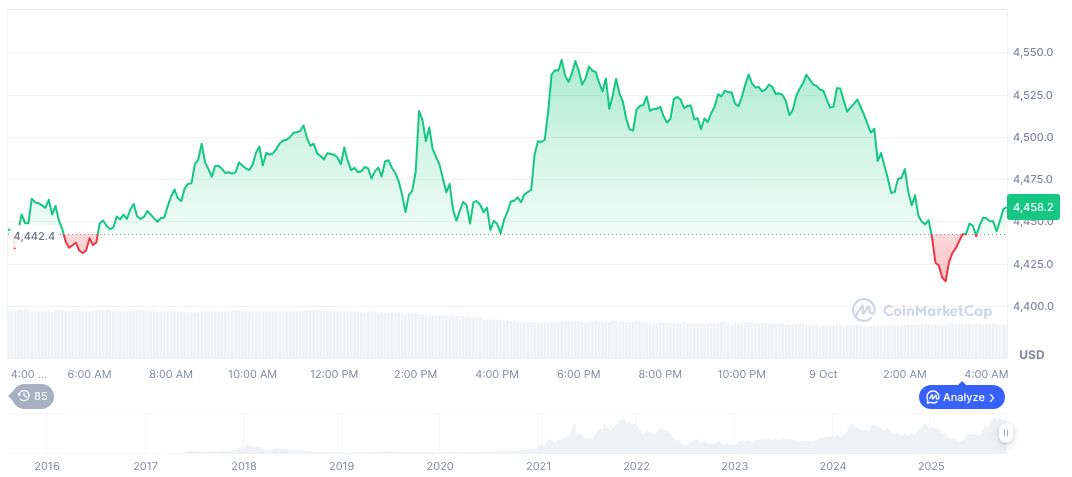Viewport: 1072px width, 477px height.
Task: Click the range slider pause-style handle
Action: pyautogui.click(x=1005, y=433)
